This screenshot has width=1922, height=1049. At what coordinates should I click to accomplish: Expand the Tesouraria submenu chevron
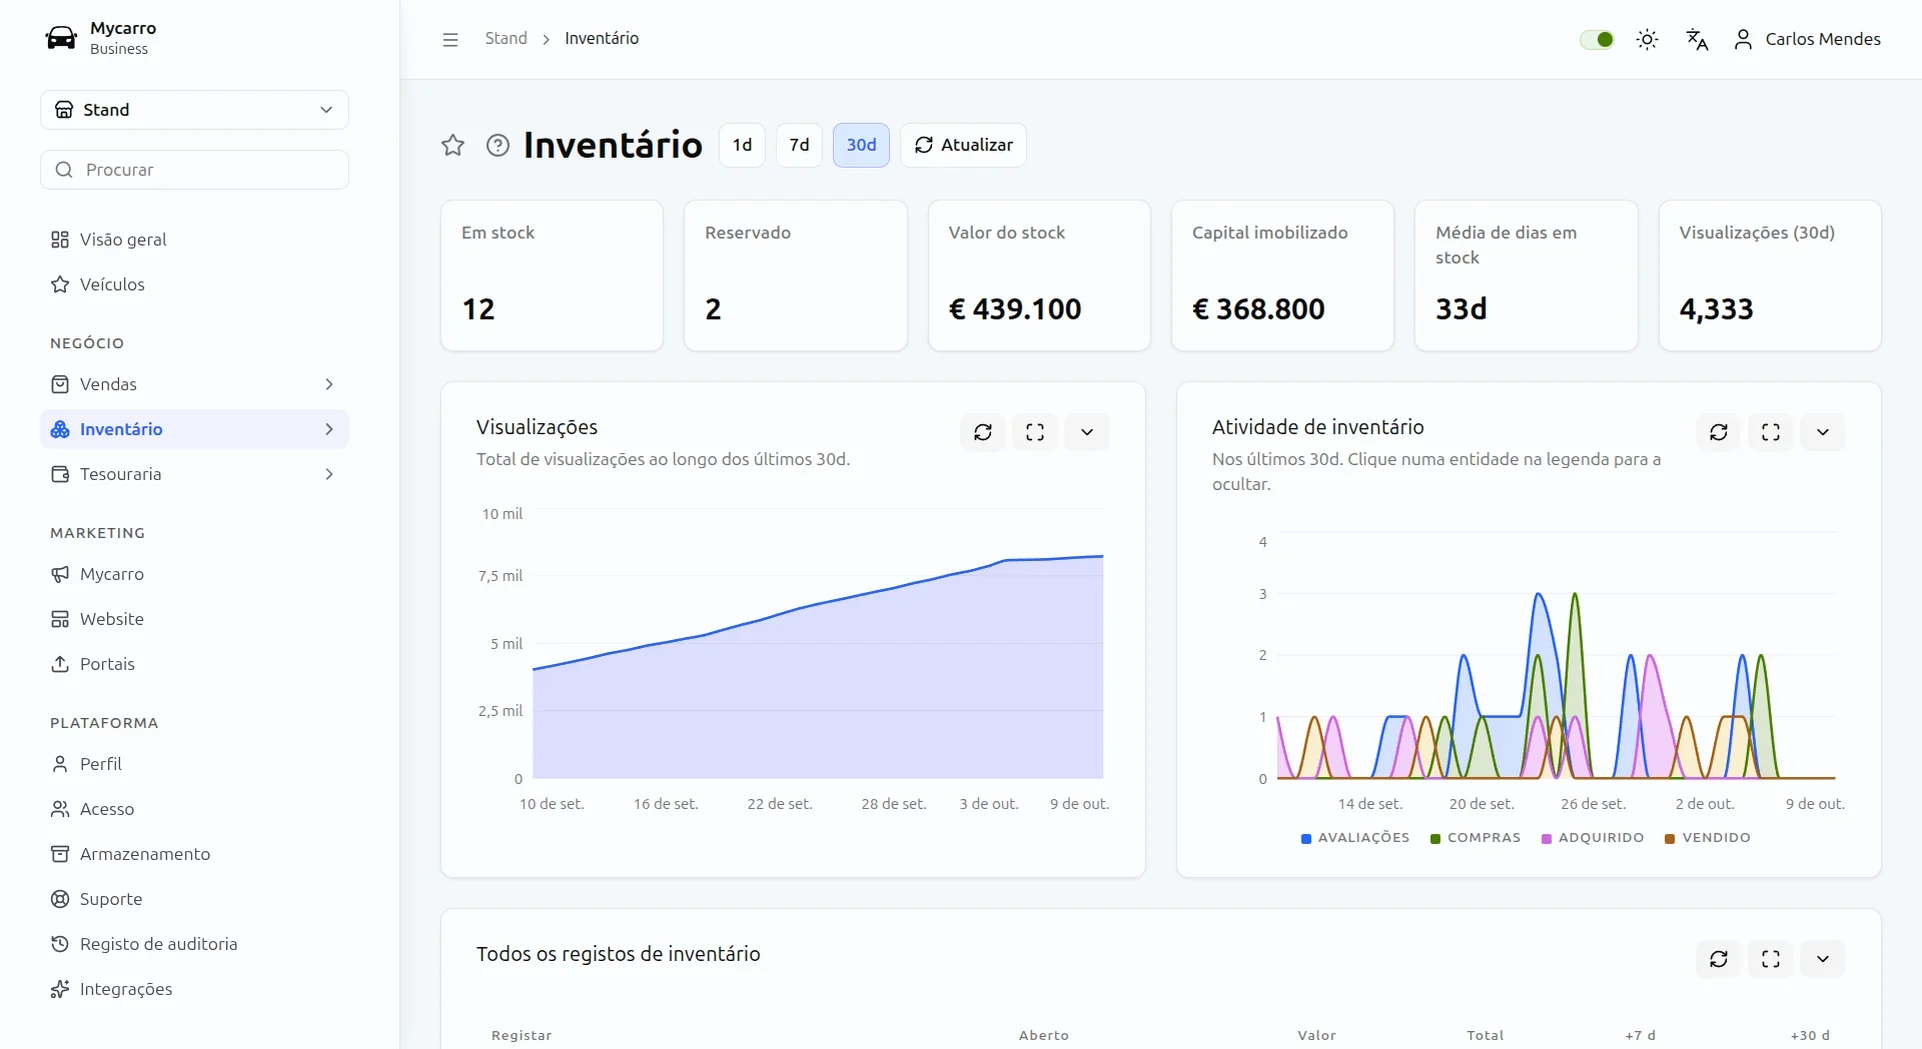click(329, 474)
